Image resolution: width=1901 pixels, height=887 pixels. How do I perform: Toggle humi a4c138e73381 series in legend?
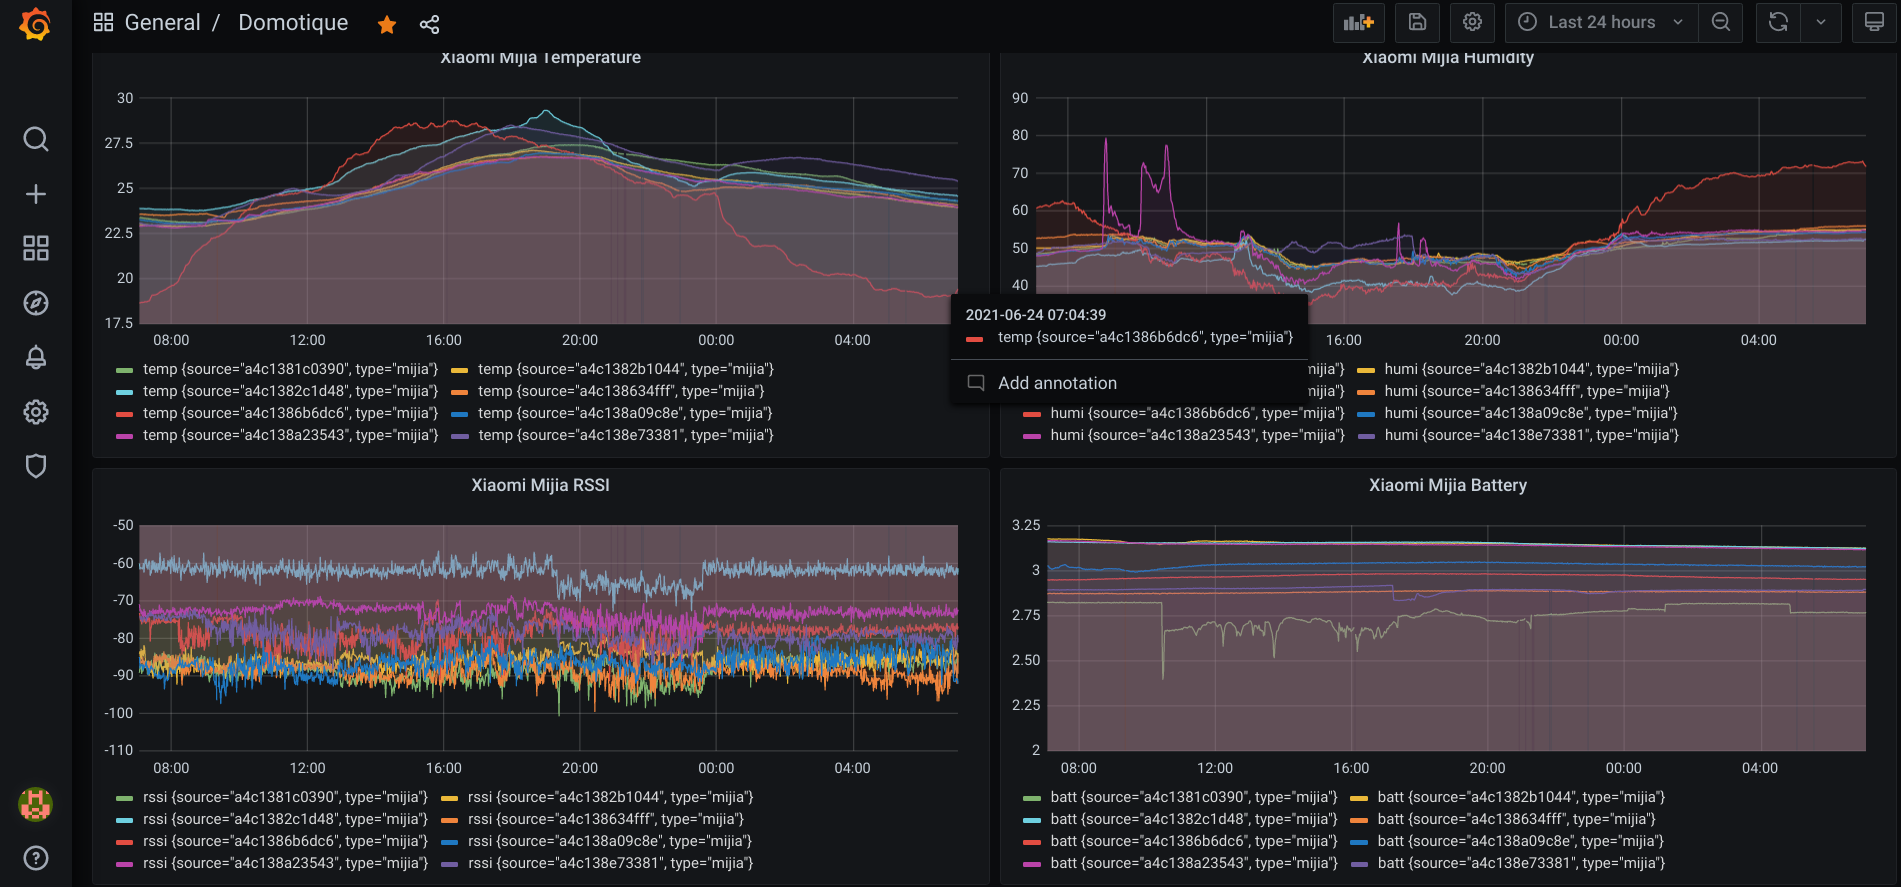pyautogui.click(x=1532, y=435)
